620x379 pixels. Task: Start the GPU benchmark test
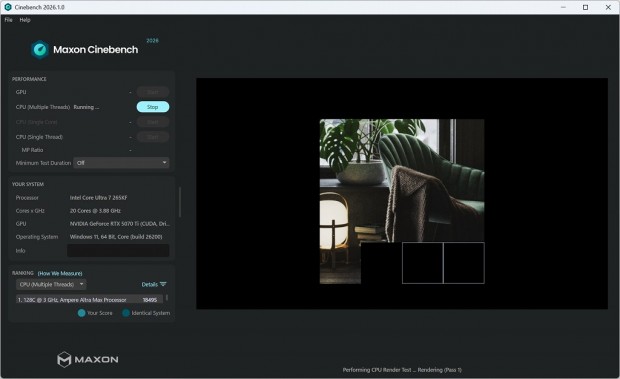point(153,92)
